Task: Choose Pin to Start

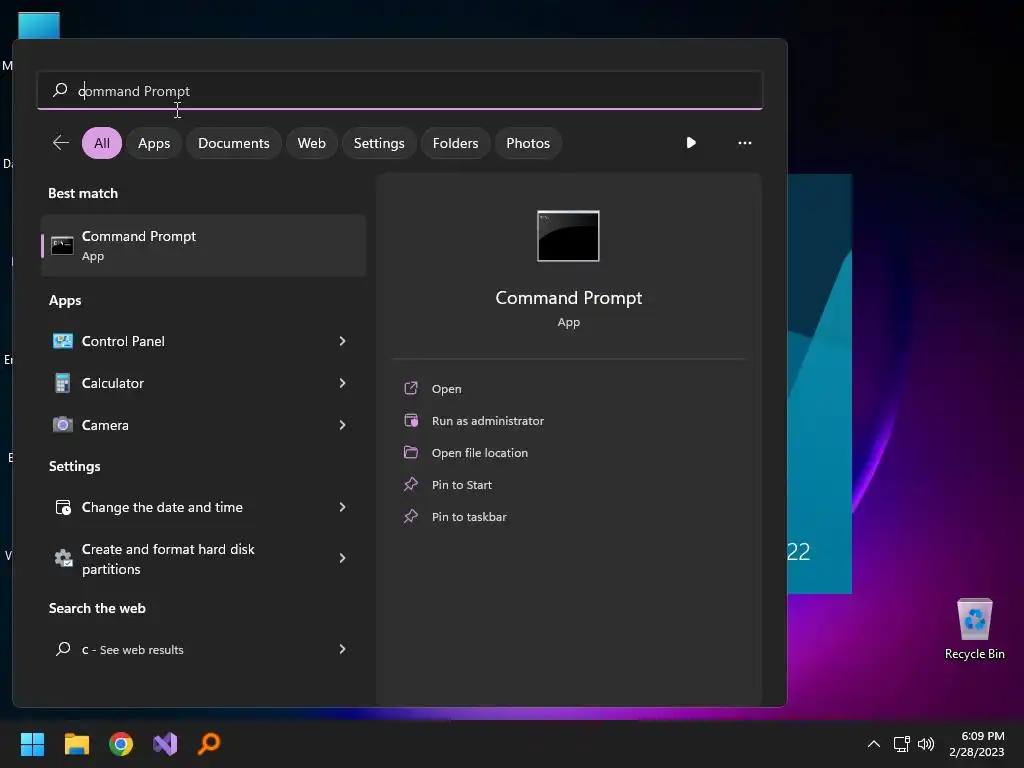Action: 462,485
